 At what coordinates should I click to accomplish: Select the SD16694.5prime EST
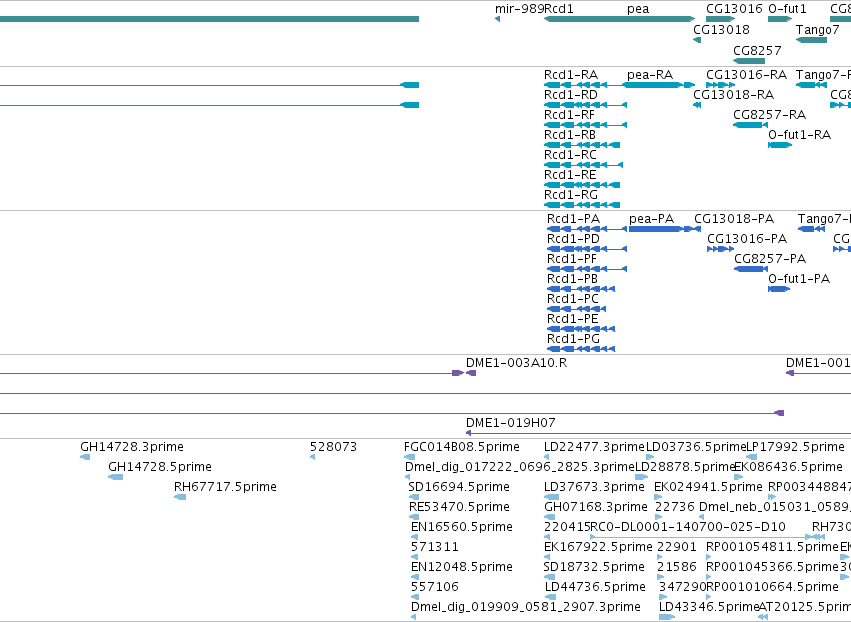coord(414,497)
